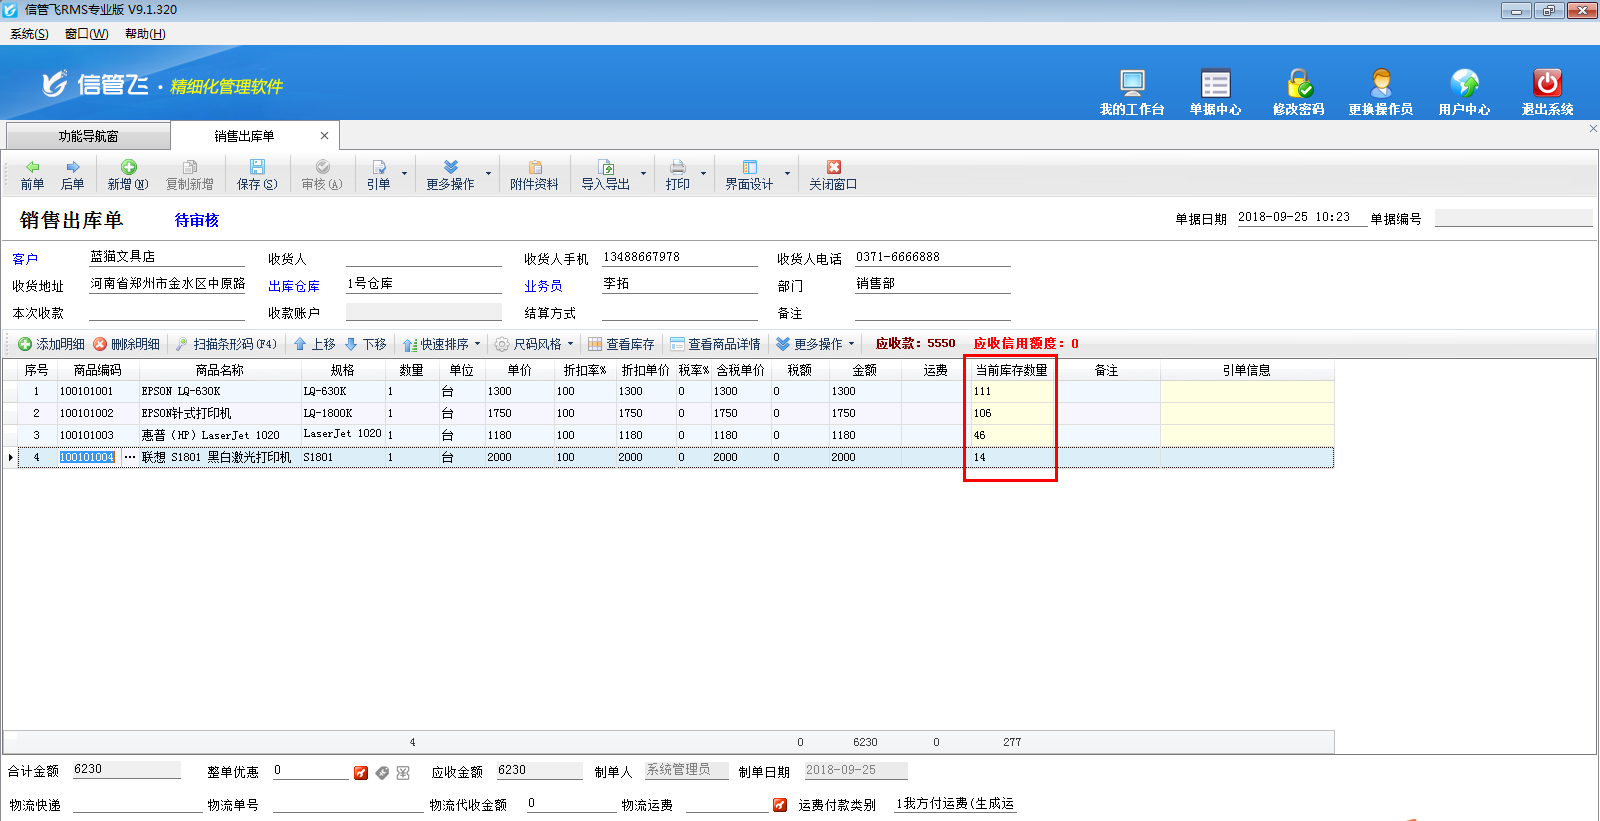1600x821 pixels.
Task: Close the 销售出库单 tab
Action: (x=324, y=136)
